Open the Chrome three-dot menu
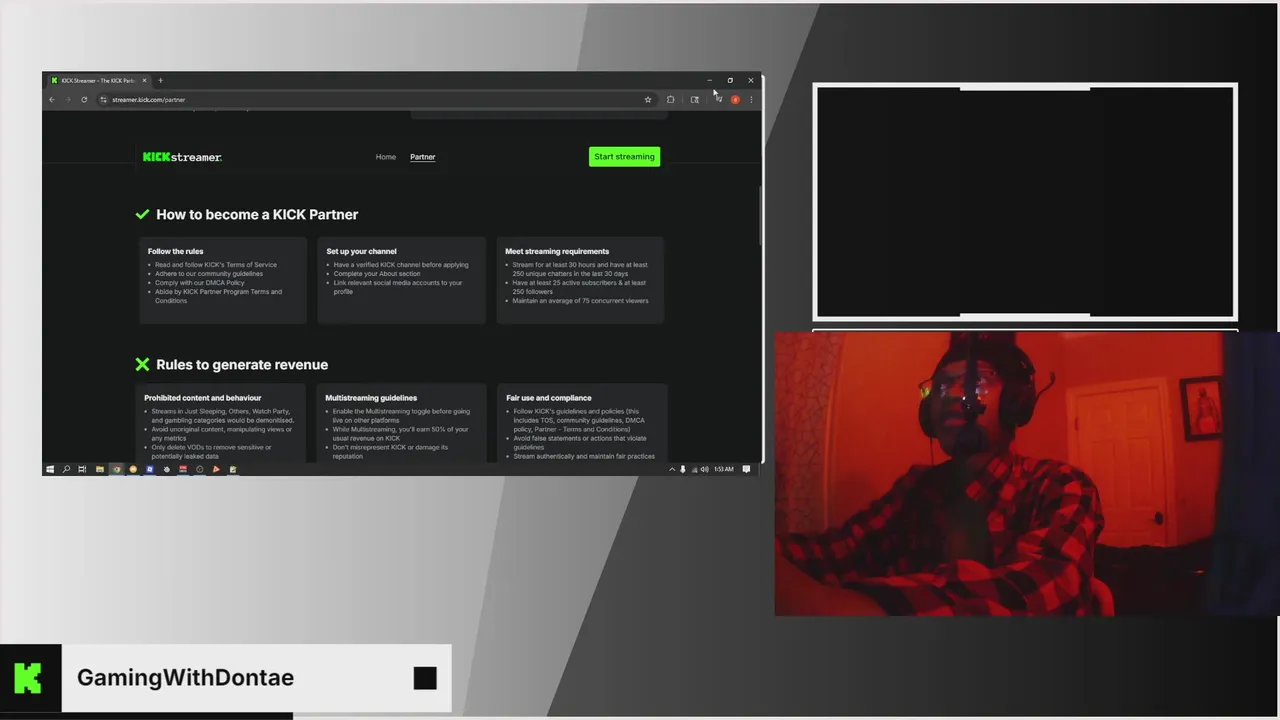1280x720 pixels. click(x=751, y=100)
